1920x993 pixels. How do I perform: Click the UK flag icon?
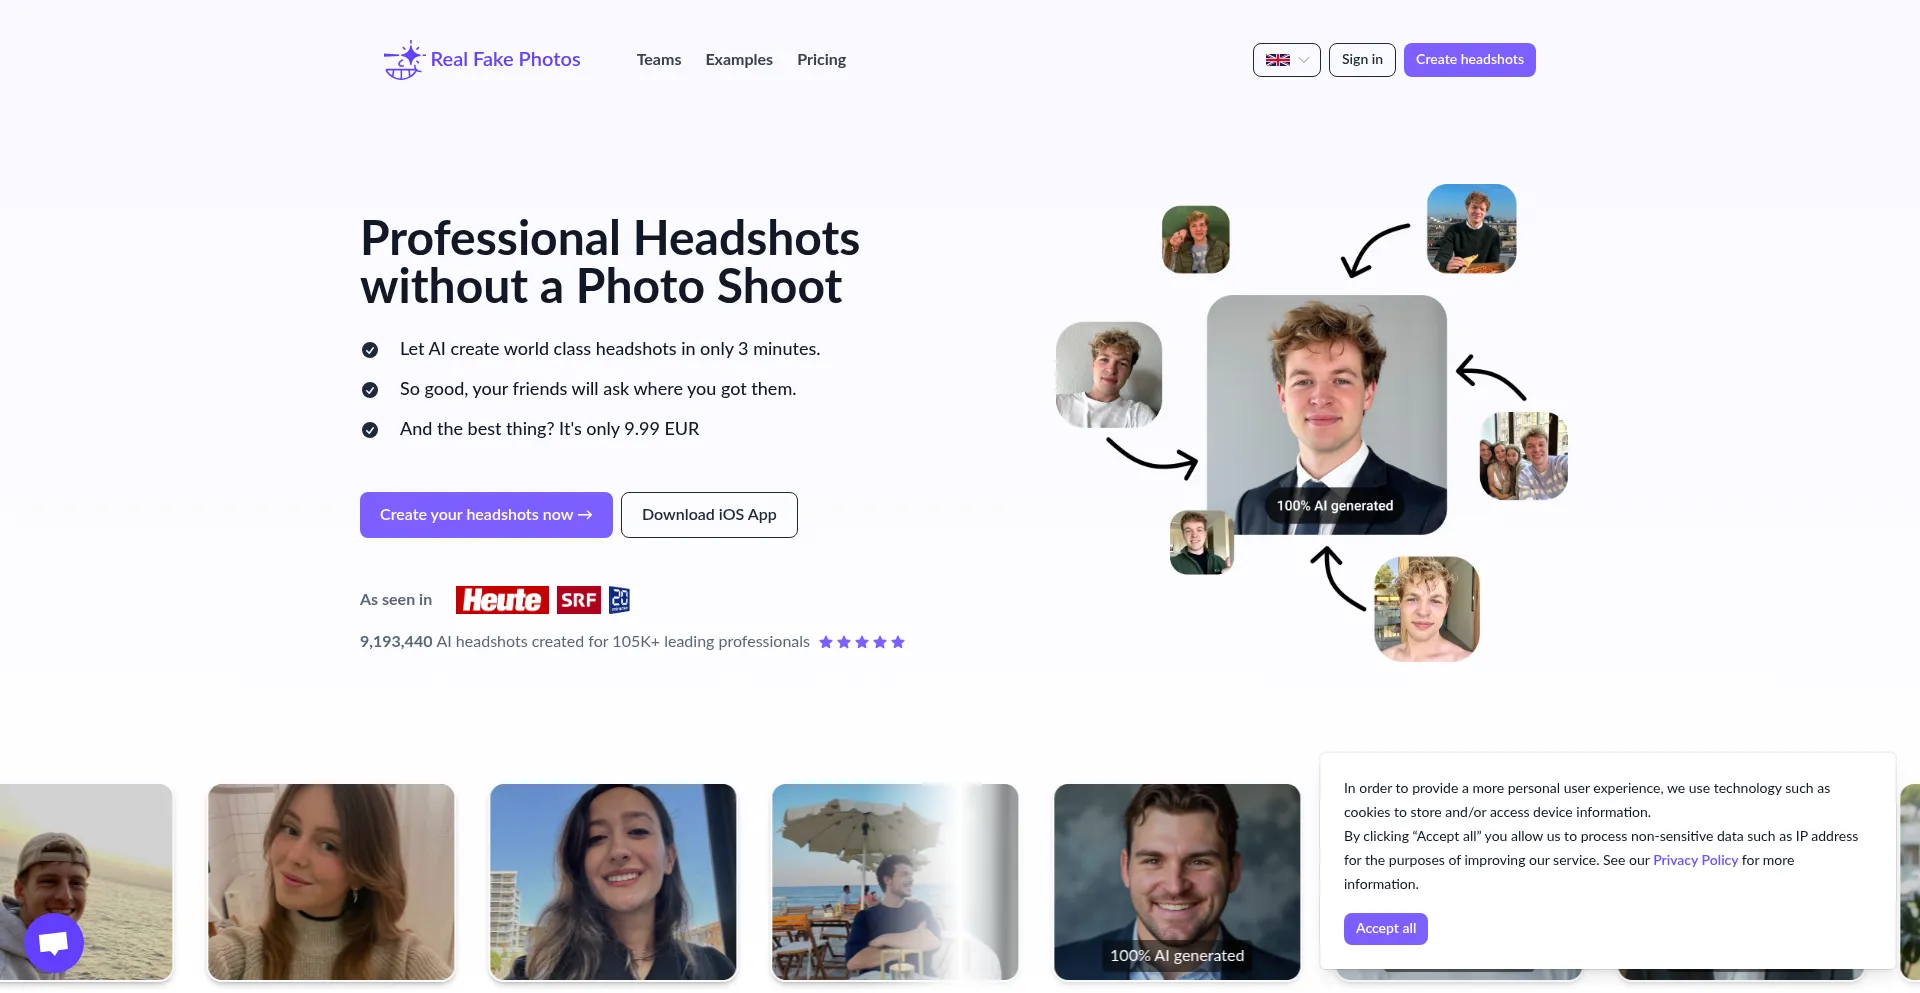tap(1277, 60)
